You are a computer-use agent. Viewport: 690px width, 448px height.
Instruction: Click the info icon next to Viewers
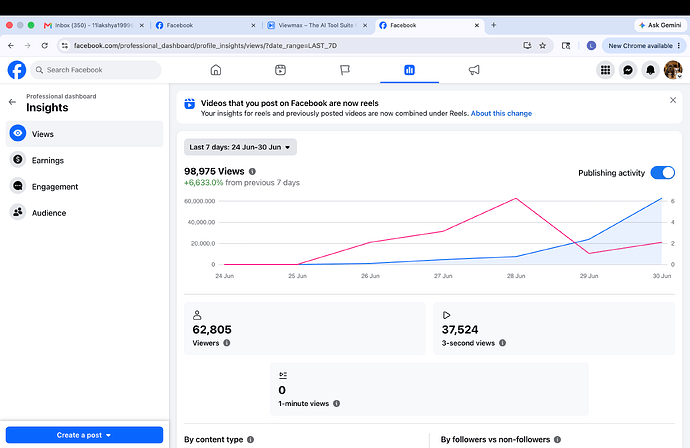click(227, 343)
